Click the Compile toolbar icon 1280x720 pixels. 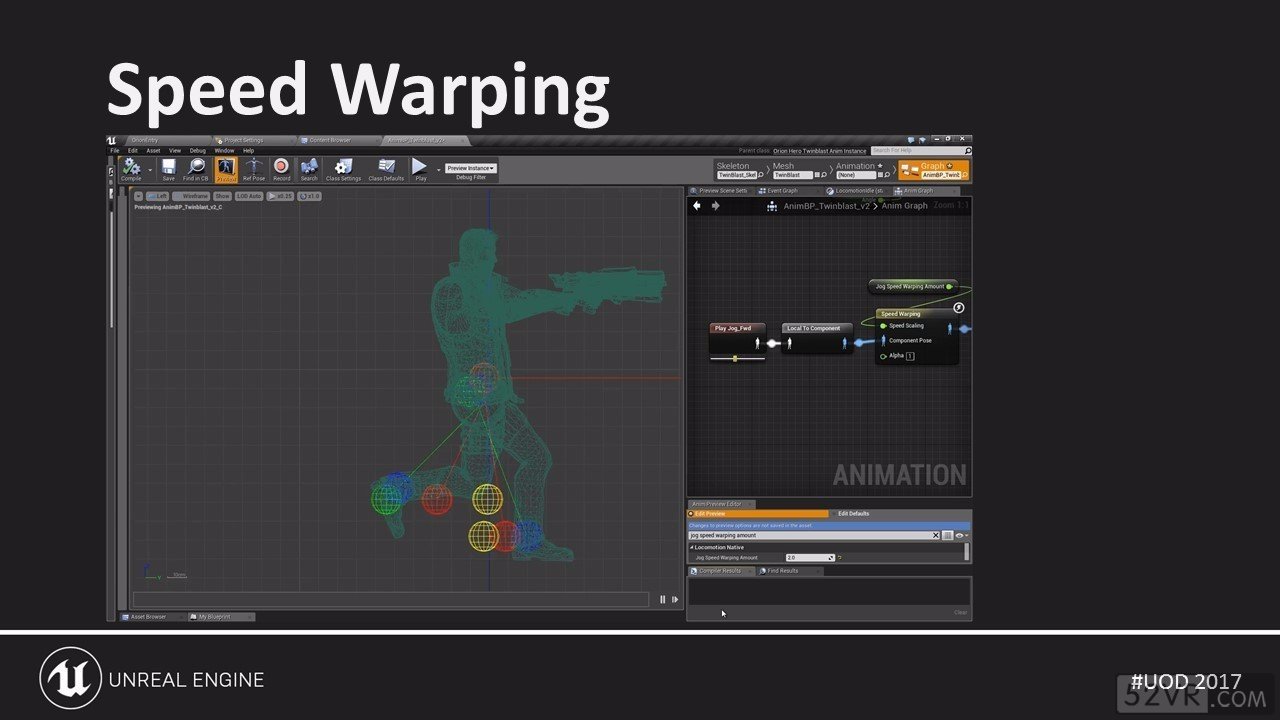[131, 168]
